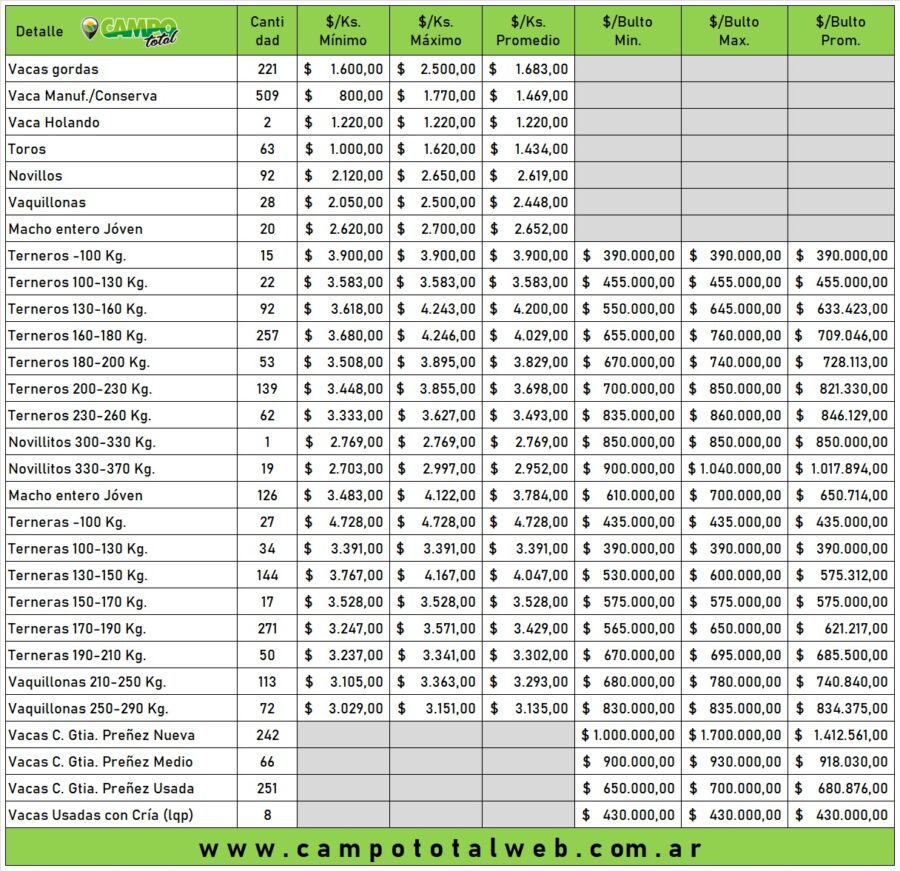This screenshot has height=871, width=900.
Task: Click the Campo Total logo
Action: click(130, 31)
